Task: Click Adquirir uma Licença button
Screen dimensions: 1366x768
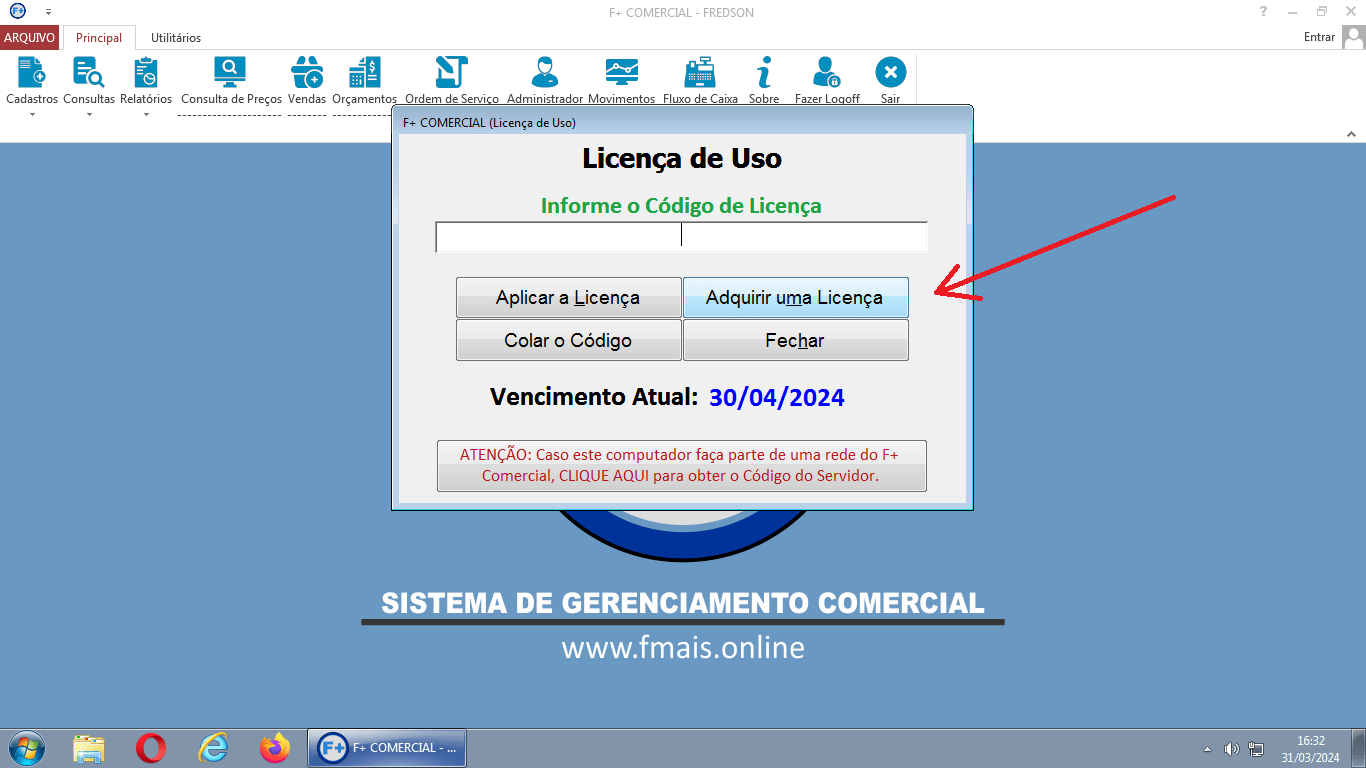Action: pos(795,298)
